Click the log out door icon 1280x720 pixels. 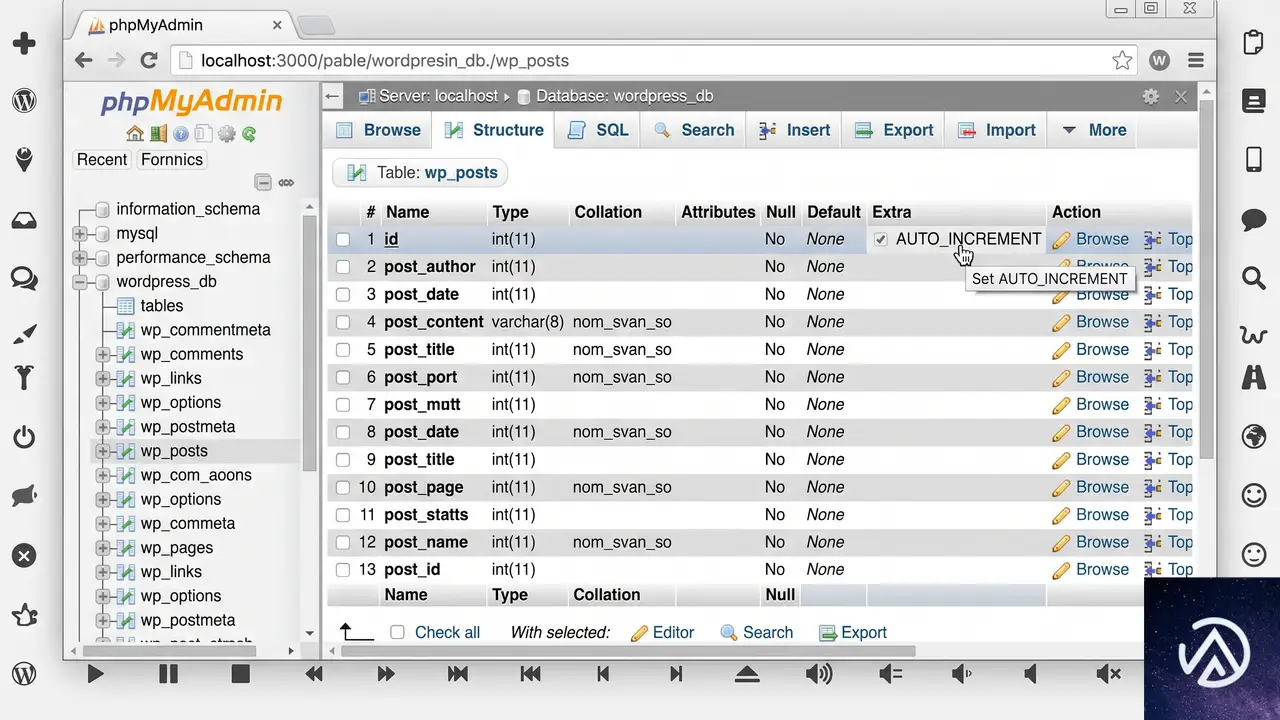click(158, 134)
